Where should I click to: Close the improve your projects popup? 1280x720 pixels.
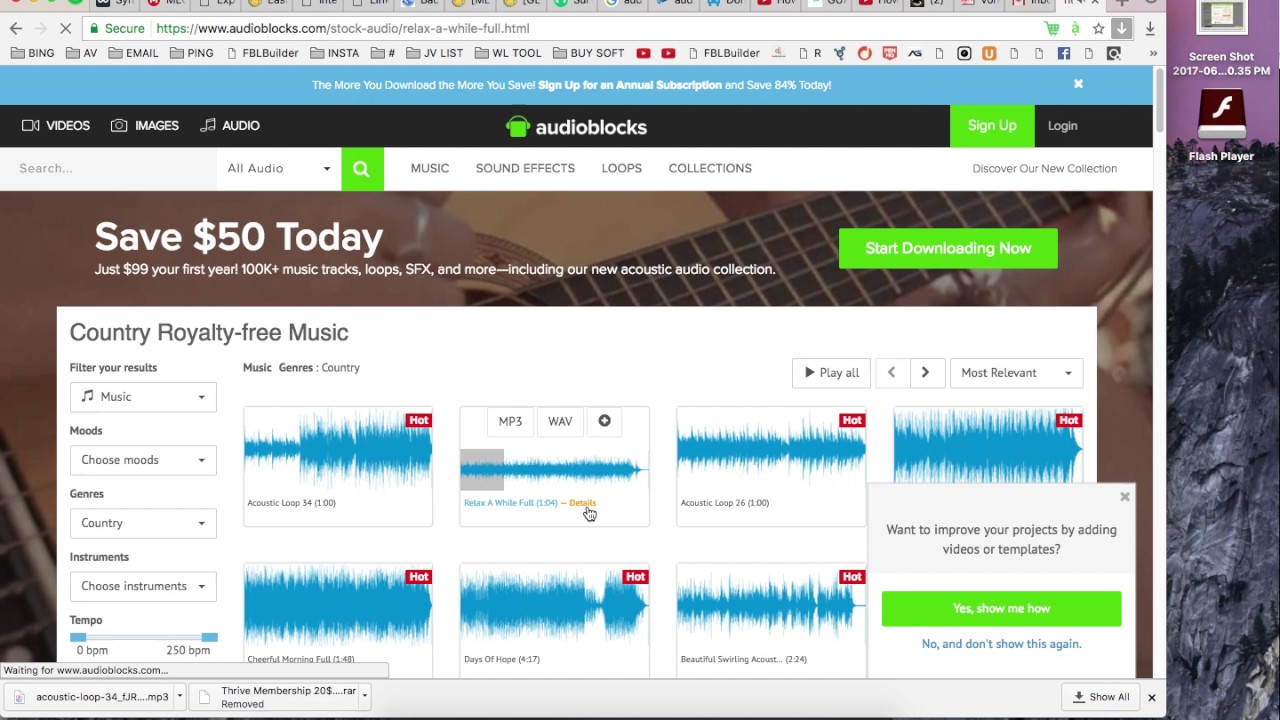pyautogui.click(x=1124, y=496)
